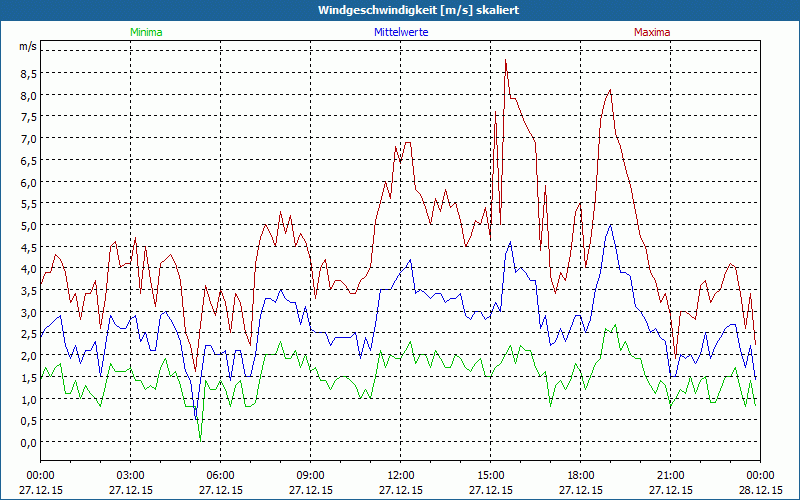The image size is (800, 500).
Task: Click the 3,5 y-axis value
Action: pos(29,291)
